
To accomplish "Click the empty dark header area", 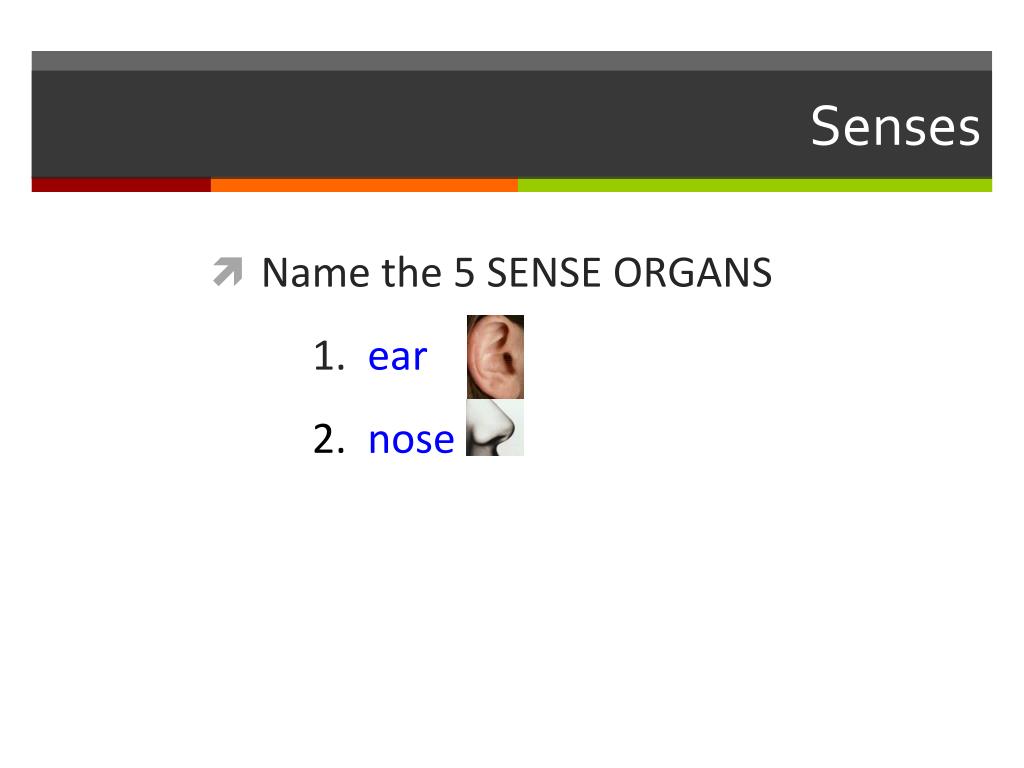I will (418, 124).
